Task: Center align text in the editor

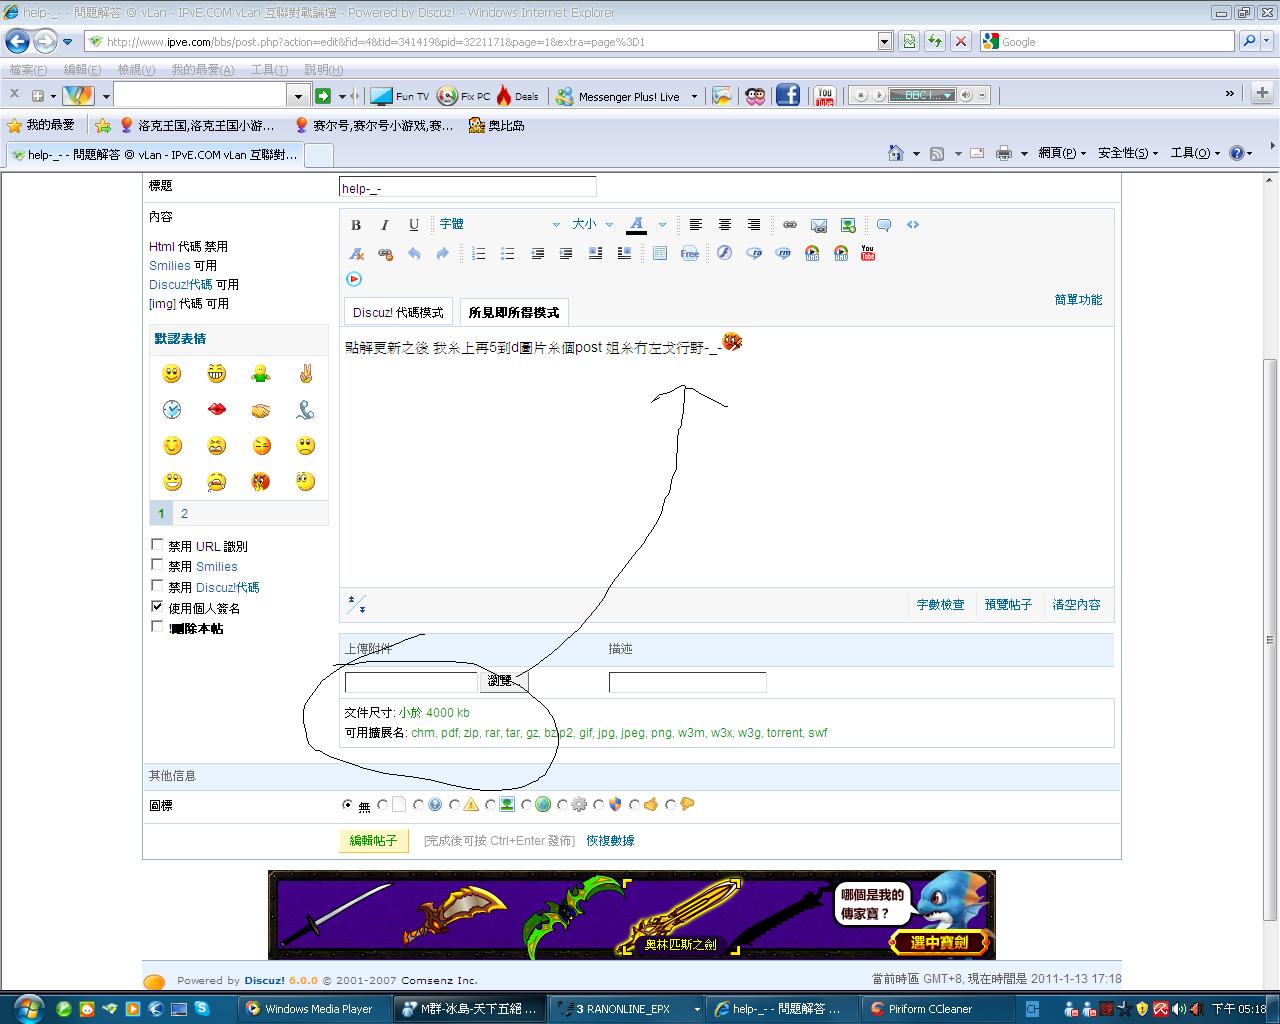Action: click(724, 225)
